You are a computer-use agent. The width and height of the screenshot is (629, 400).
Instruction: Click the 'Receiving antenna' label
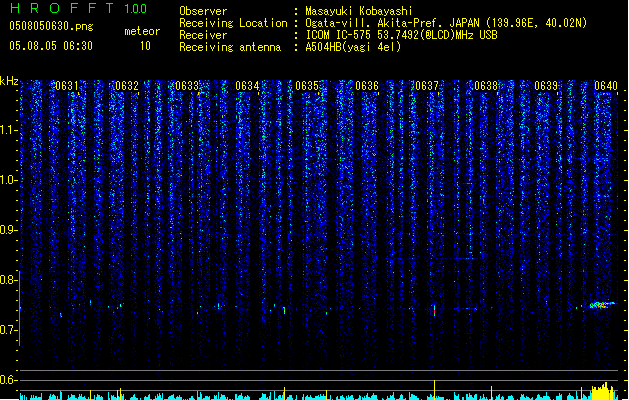(x=230, y=47)
